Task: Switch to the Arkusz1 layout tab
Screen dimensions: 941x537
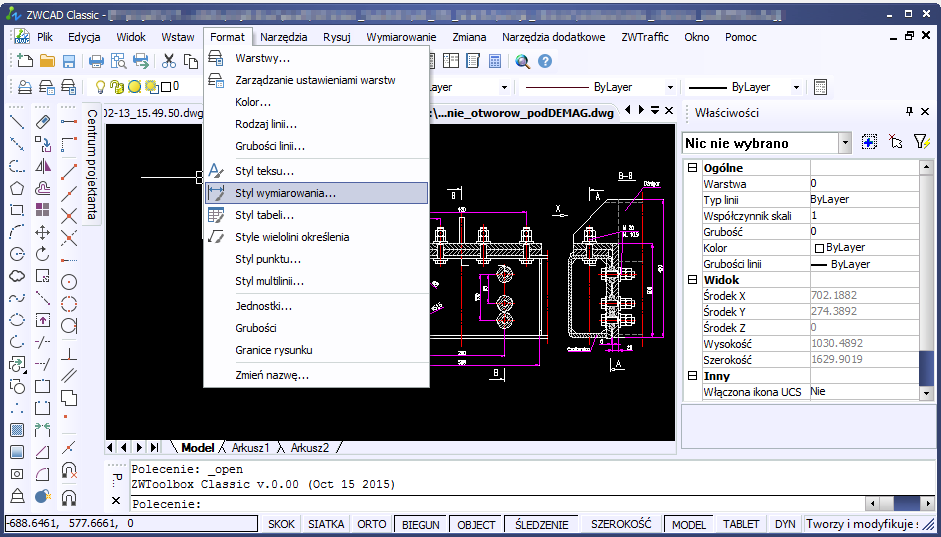Action: coord(251,448)
